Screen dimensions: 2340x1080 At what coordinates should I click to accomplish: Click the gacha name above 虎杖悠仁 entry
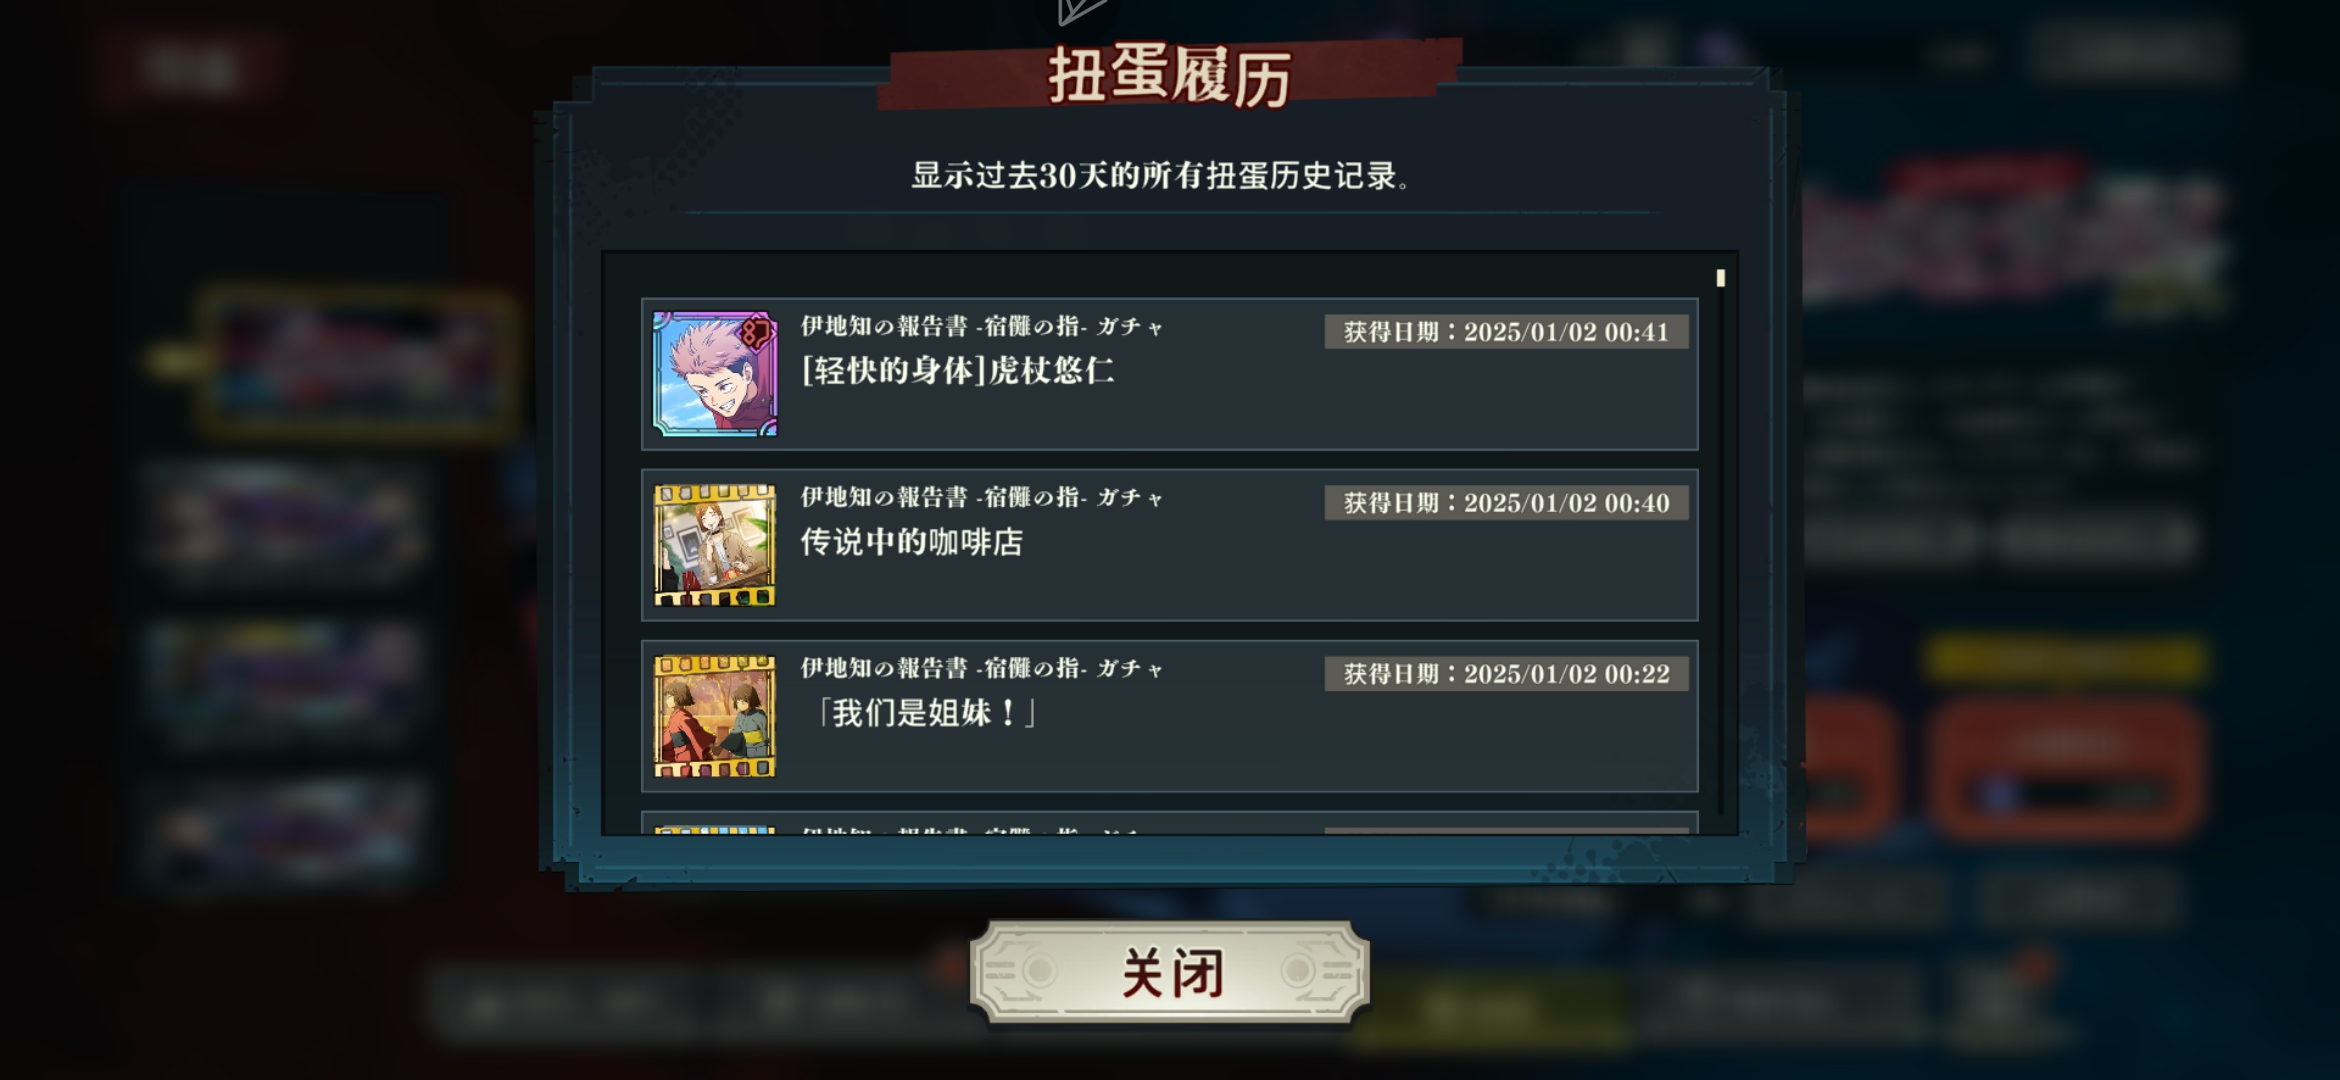pos(982,326)
